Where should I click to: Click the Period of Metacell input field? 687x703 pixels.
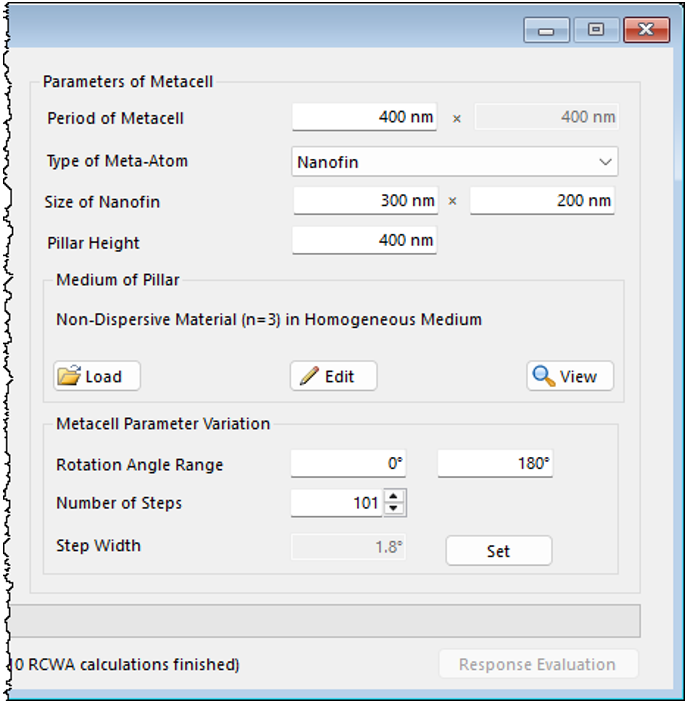[x=364, y=117]
